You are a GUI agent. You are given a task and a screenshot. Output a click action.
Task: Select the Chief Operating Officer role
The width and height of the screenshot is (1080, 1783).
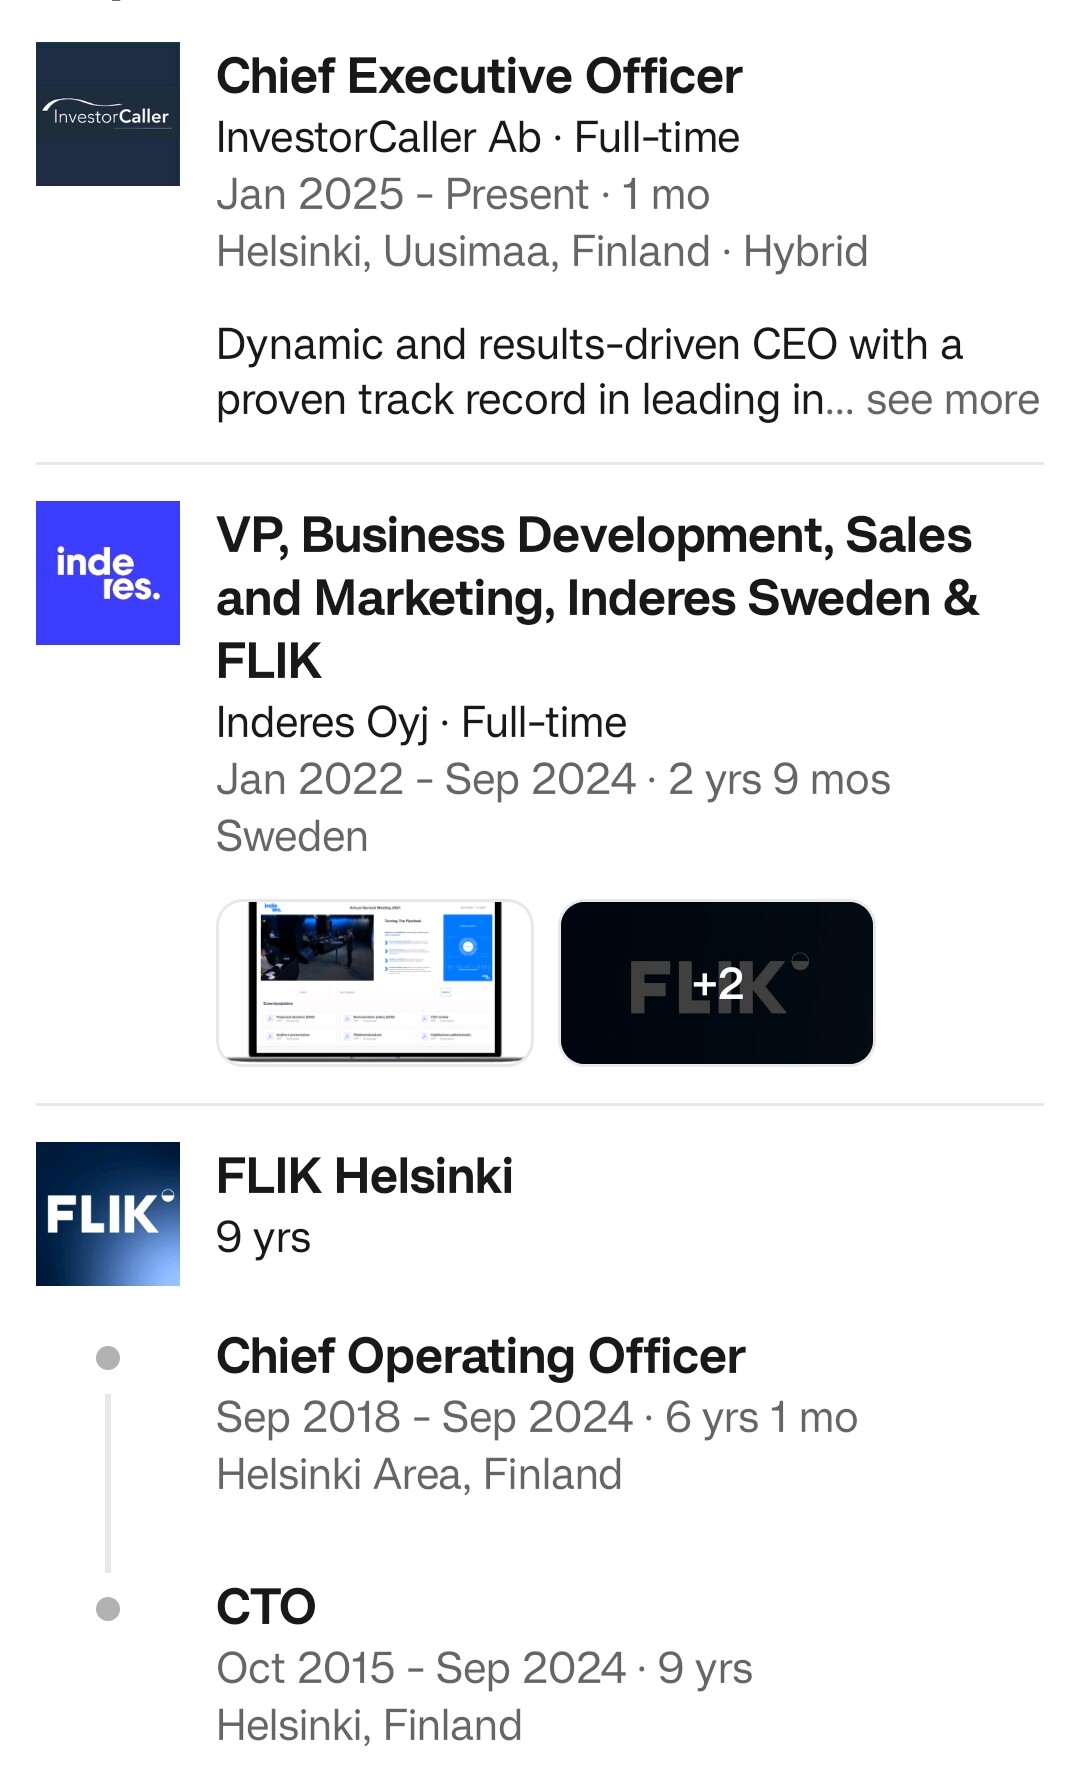481,1357
